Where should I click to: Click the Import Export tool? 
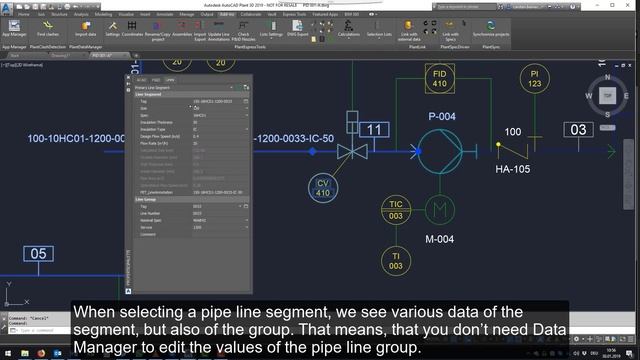[x=200, y=31]
